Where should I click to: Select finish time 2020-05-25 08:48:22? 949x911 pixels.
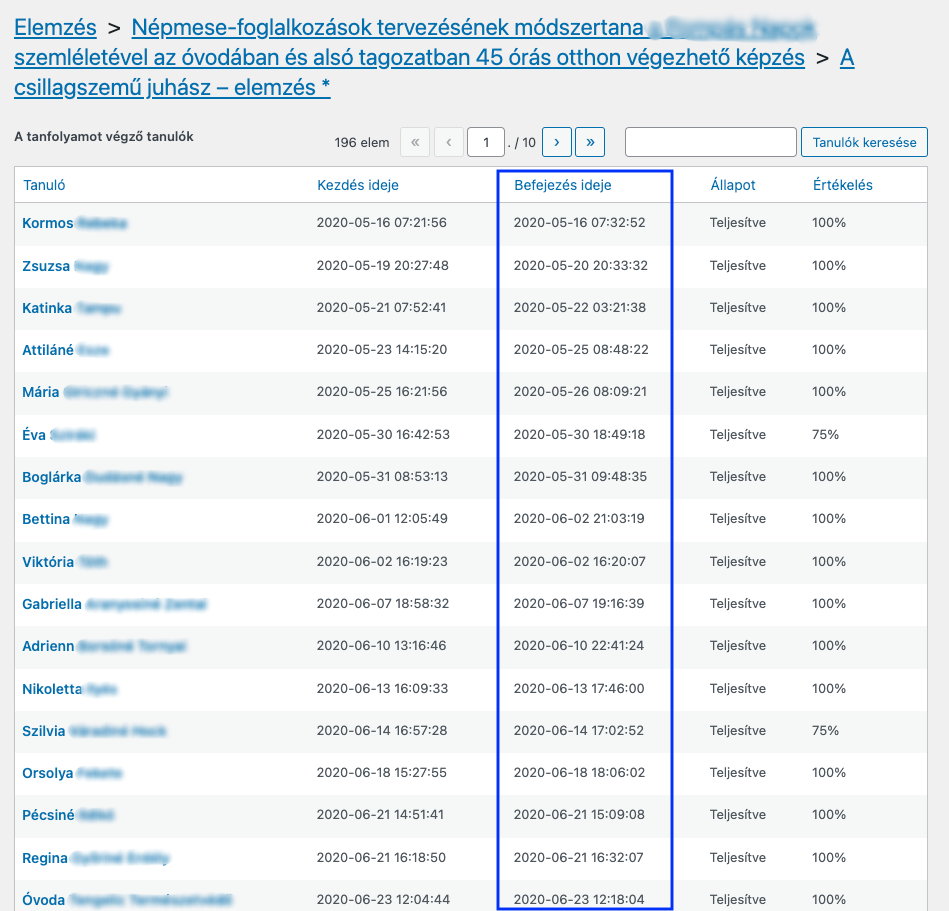click(581, 350)
